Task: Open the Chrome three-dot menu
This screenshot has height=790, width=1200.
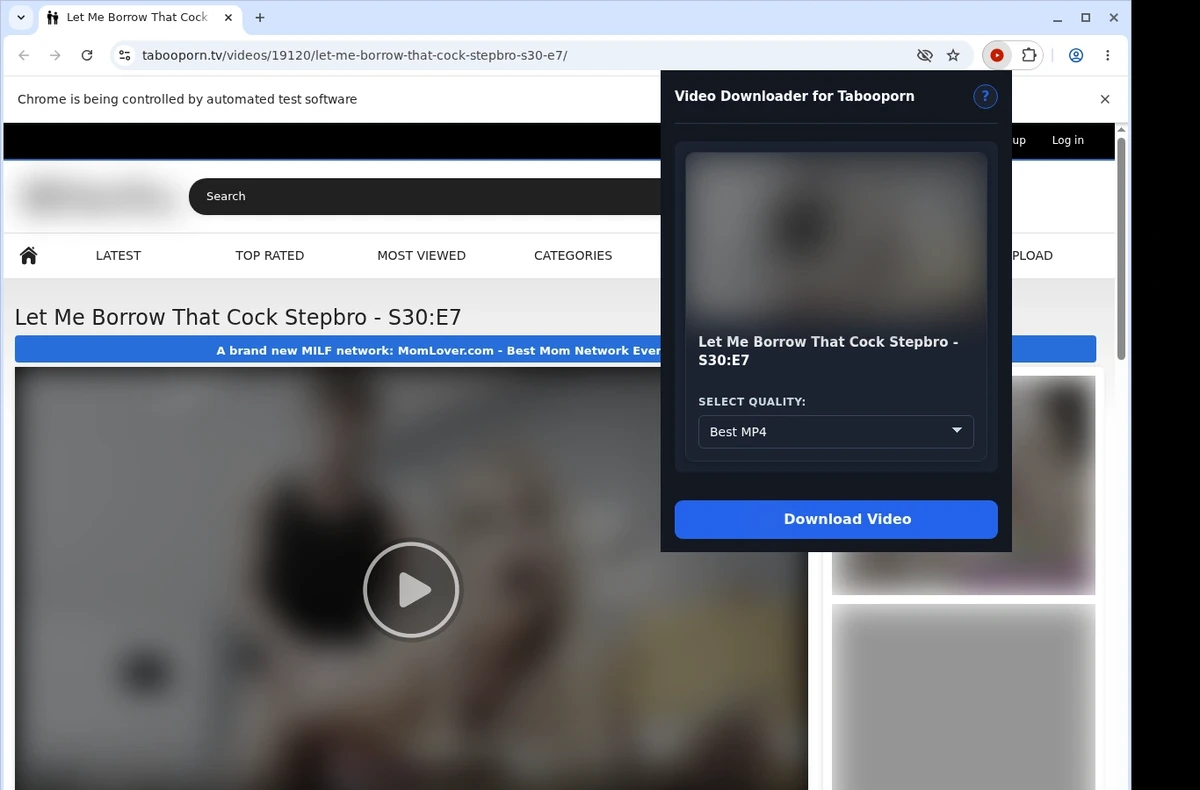Action: coord(1107,56)
